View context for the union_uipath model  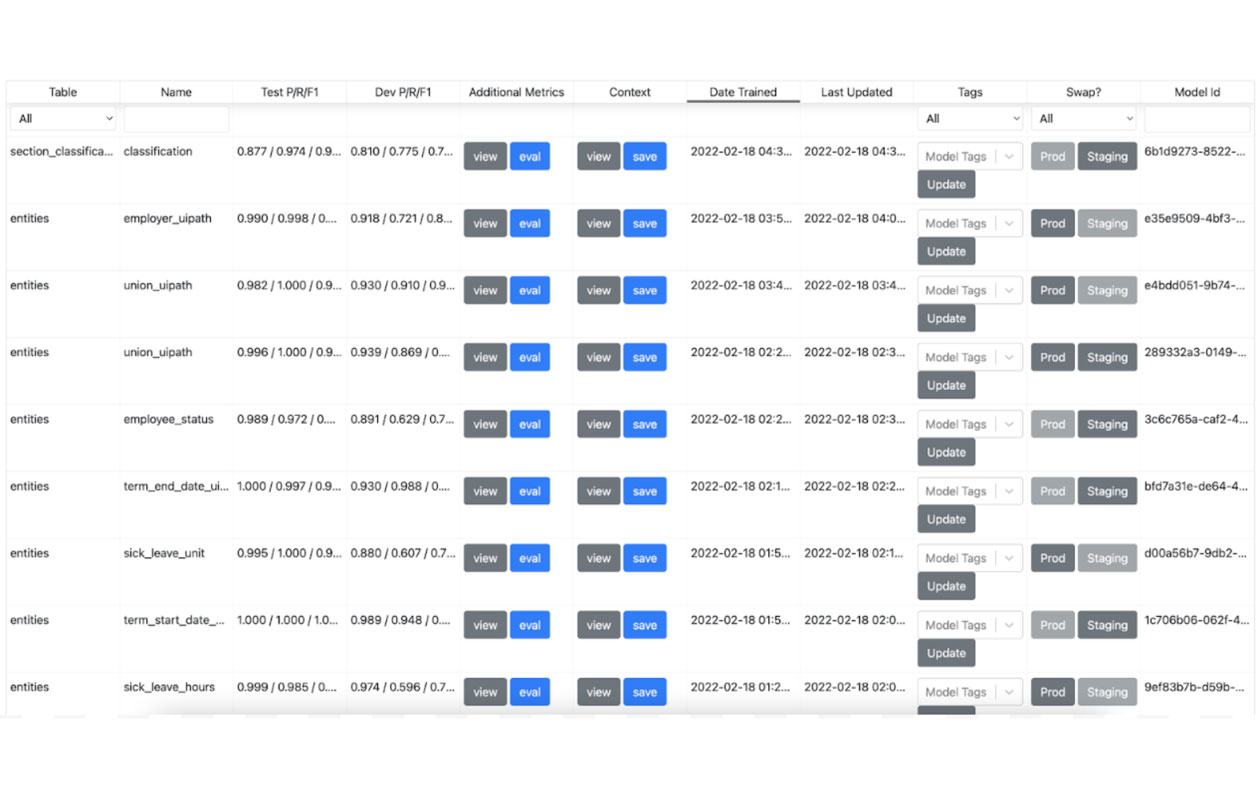click(x=597, y=290)
